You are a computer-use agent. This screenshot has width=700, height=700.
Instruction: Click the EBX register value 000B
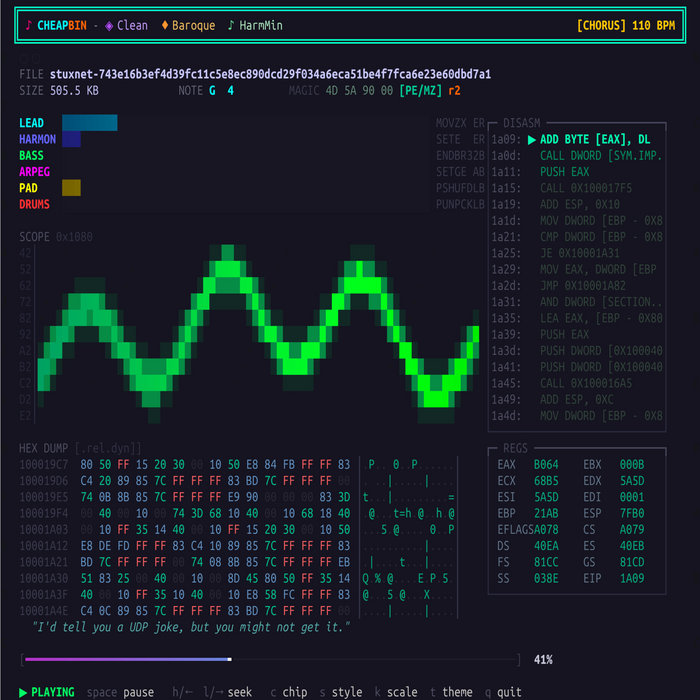[x=632, y=465]
